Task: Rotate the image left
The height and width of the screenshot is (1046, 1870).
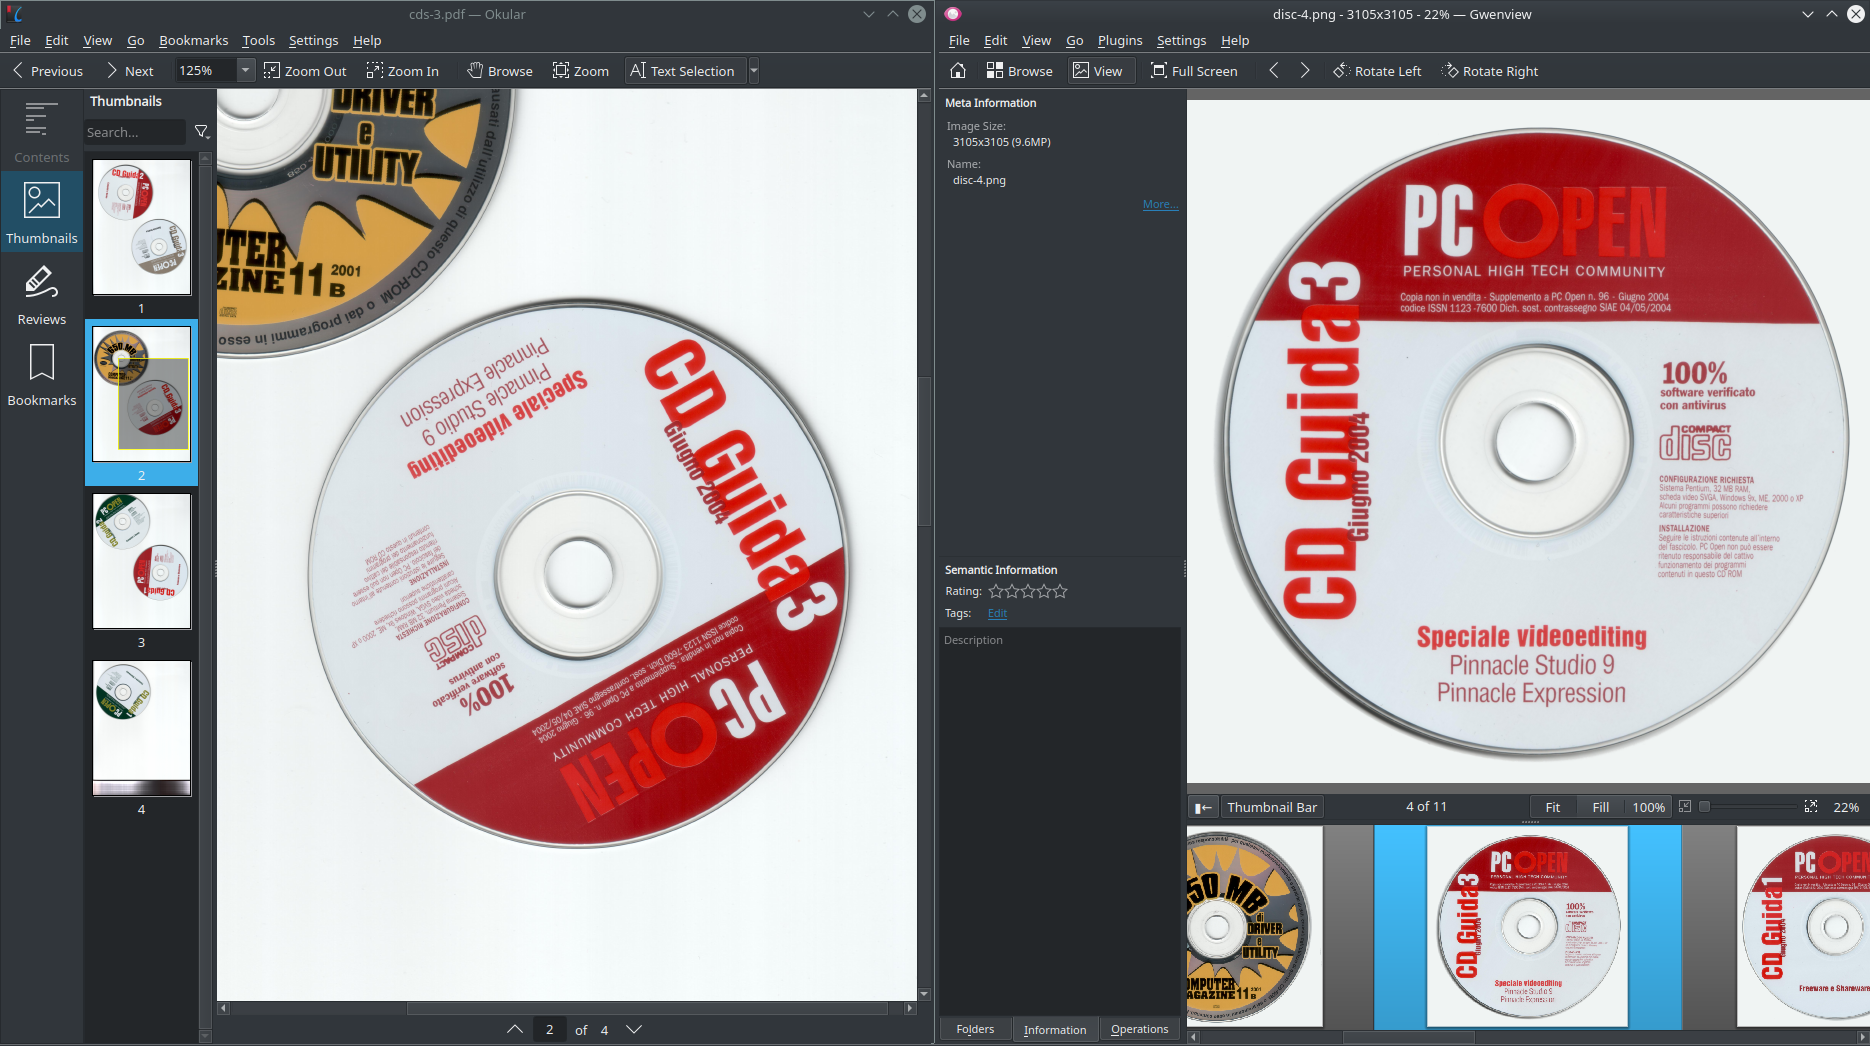Action: coord(1377,71)
